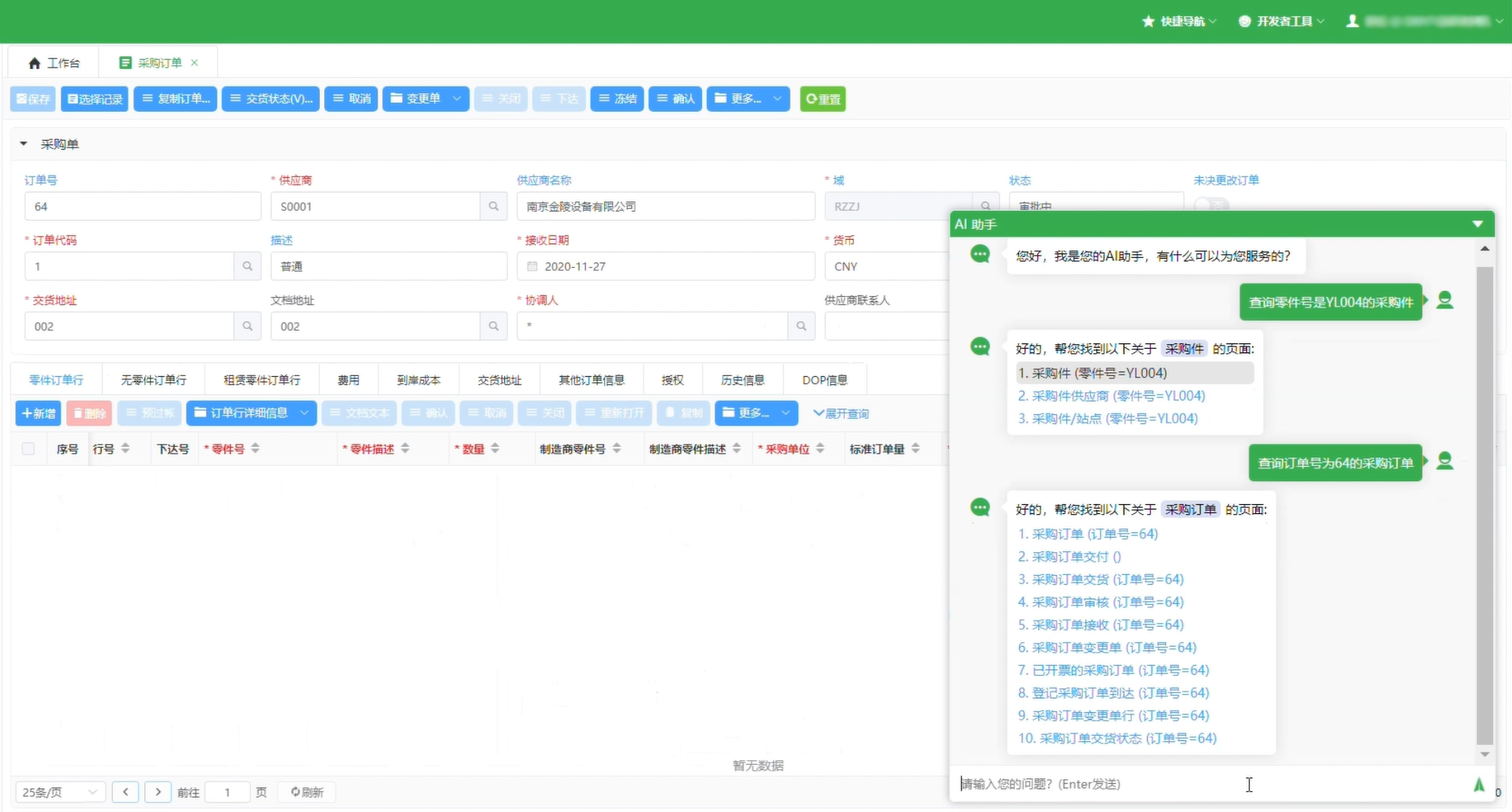Open link 采购订单 (订单号=64)

point(1088,534)
